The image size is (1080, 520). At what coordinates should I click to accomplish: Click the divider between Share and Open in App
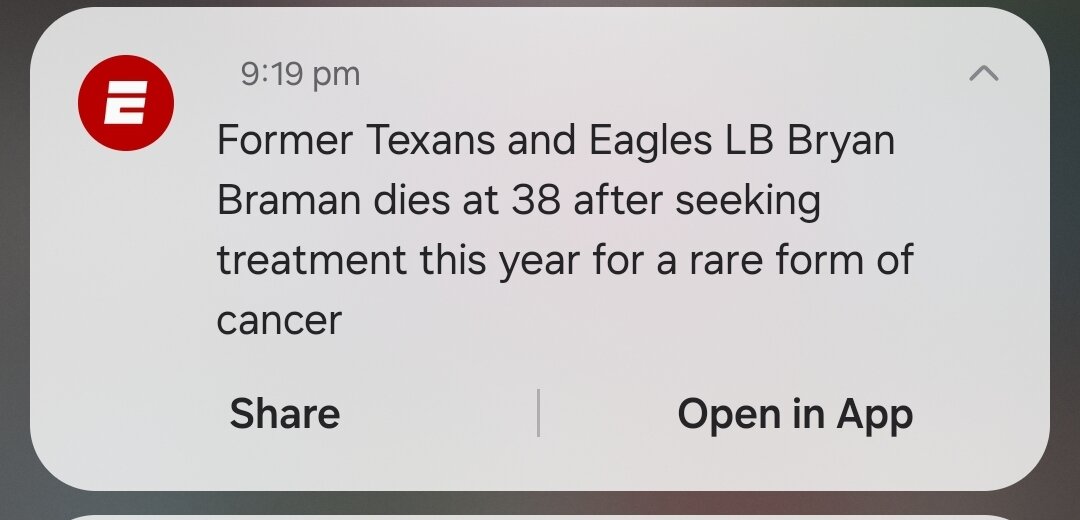[538, 413]
